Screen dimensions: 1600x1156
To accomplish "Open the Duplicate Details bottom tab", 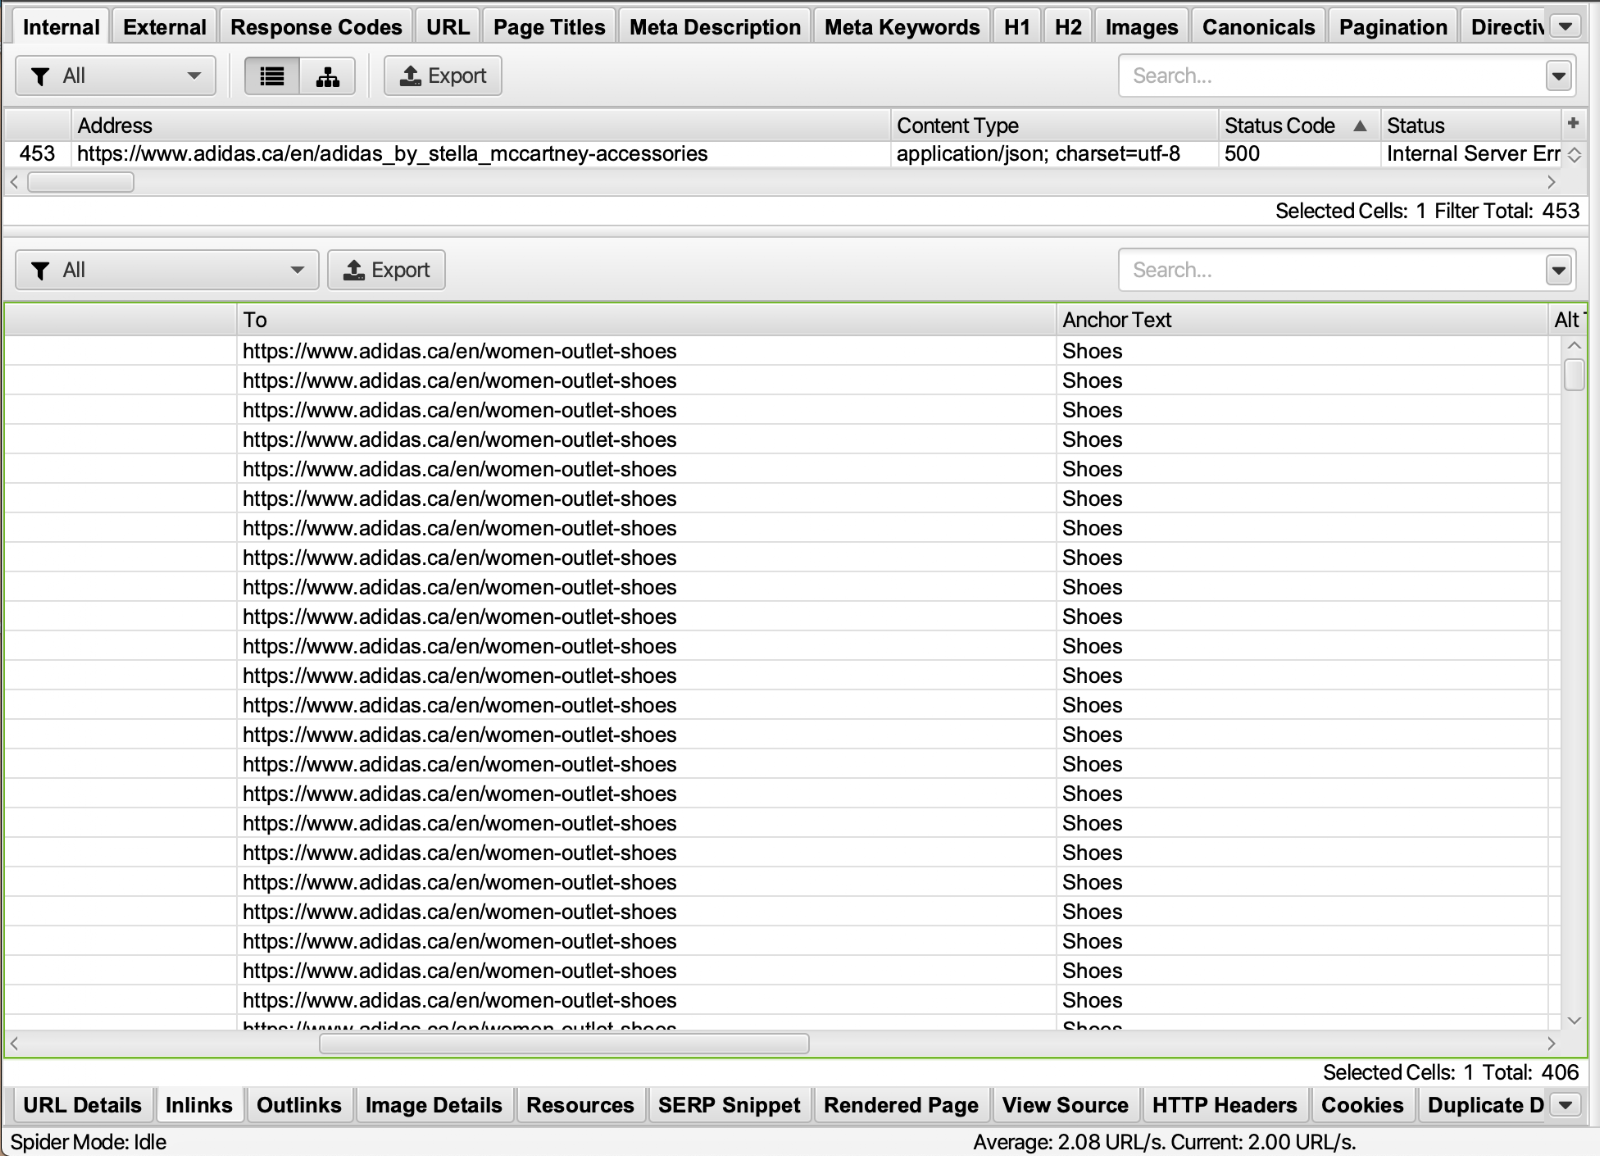I will coord(1483,1105).
